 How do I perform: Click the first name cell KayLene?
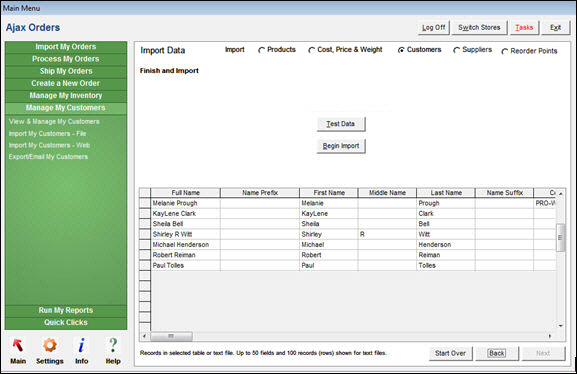[329, 214]
